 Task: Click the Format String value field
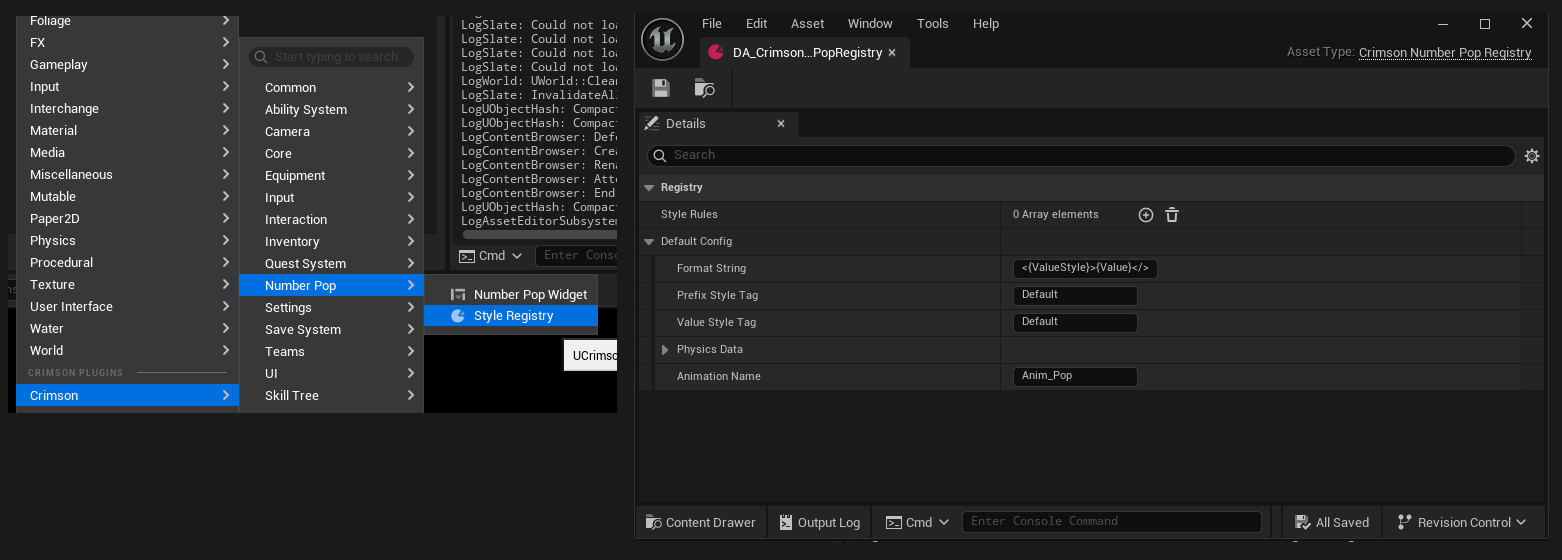click(1085, 269)
